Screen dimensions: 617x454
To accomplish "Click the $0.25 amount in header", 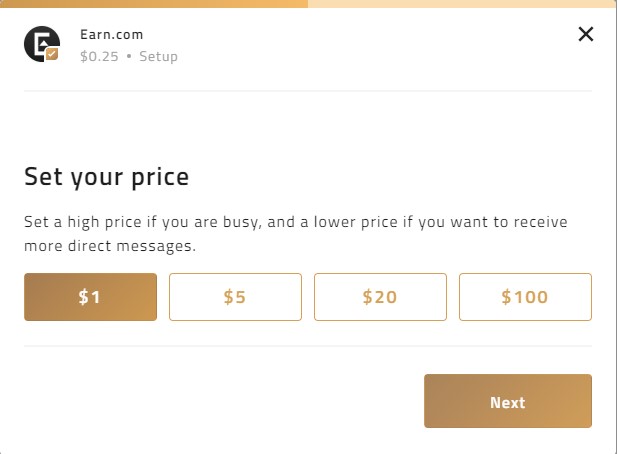I will (x=99, y=56).
